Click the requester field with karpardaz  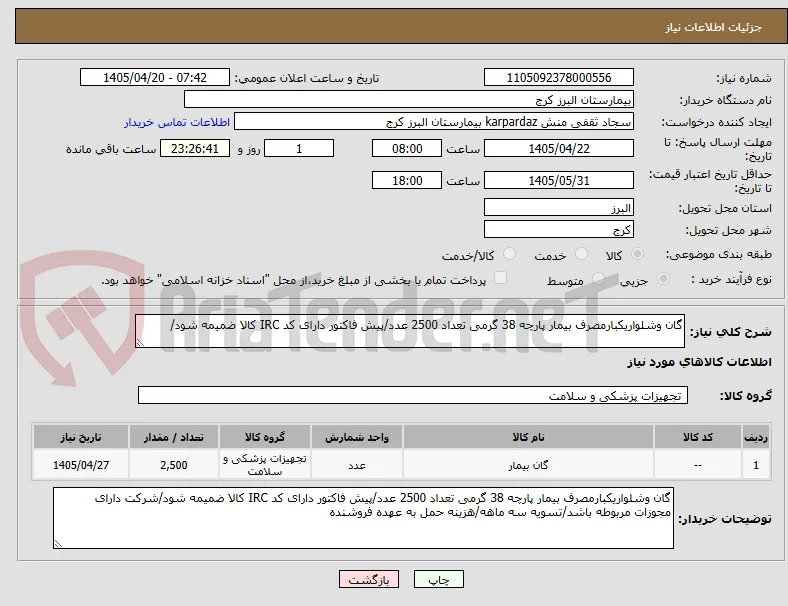coord(434,122)
